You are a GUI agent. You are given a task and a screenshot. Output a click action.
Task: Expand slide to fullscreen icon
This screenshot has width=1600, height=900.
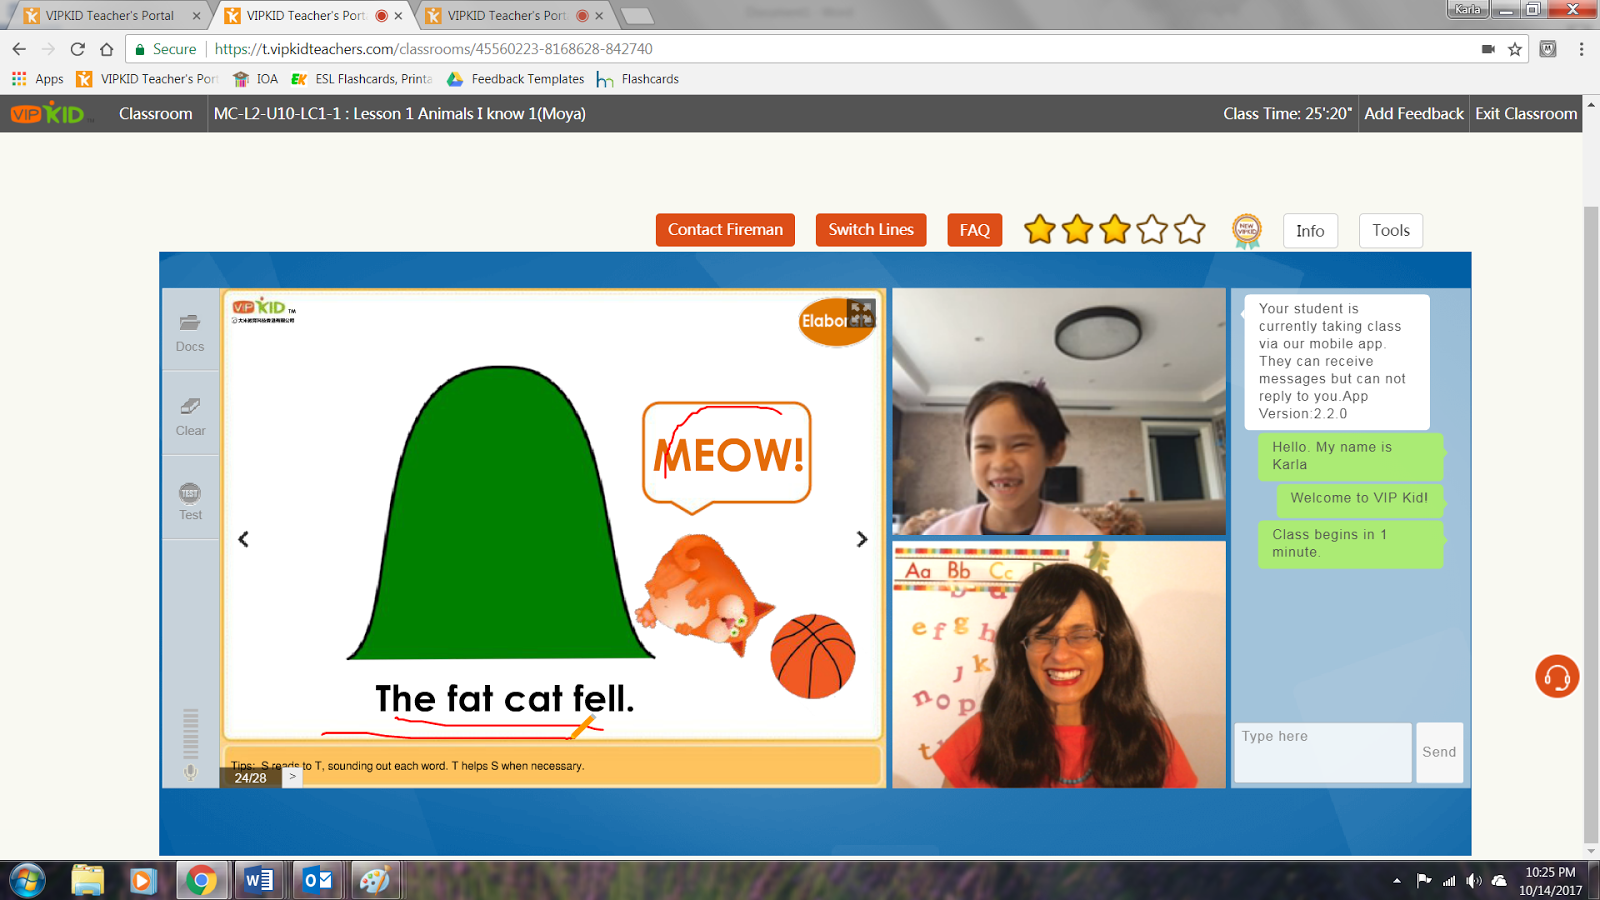point(861,312)
